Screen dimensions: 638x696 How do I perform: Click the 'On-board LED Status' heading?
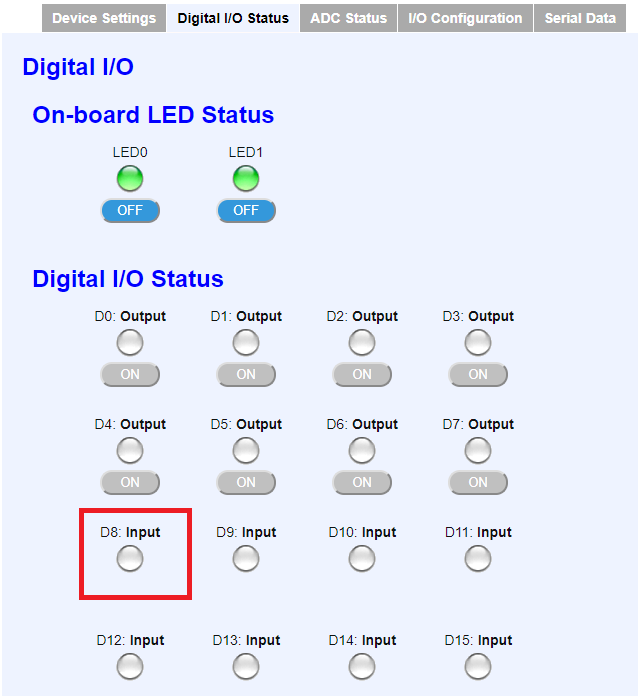pyautogui.click(x=153, y=115)
